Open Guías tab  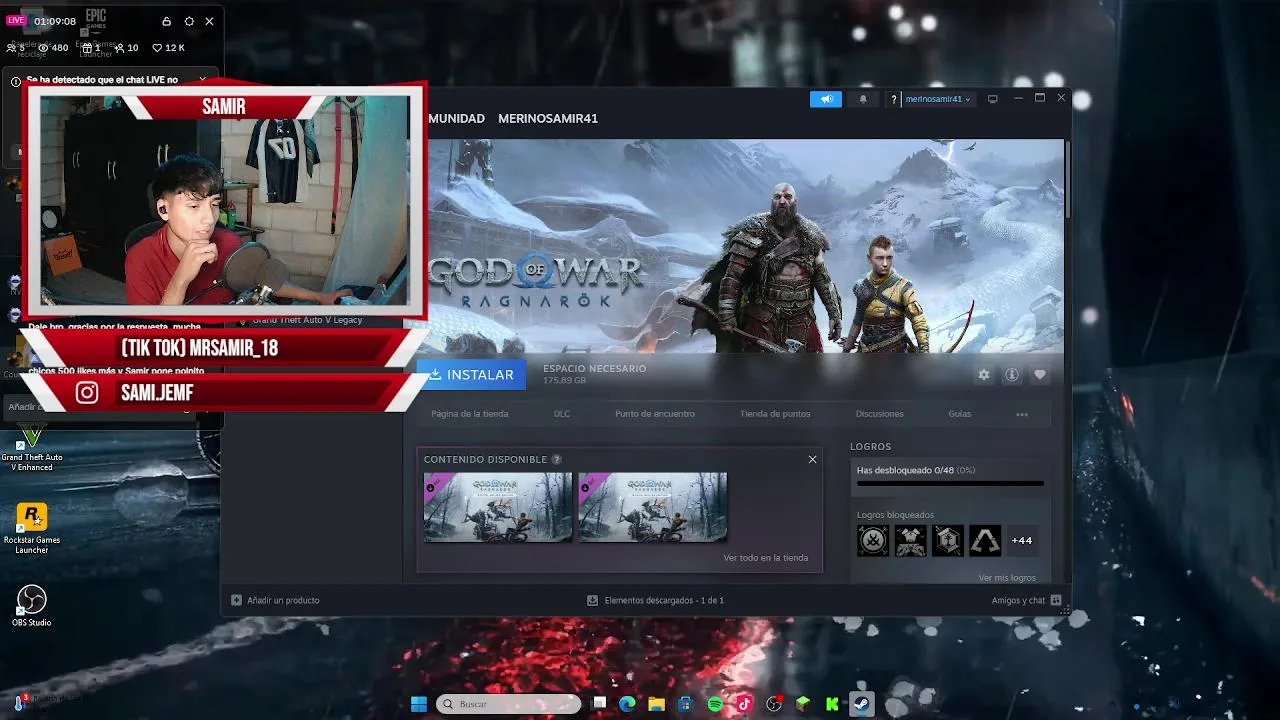pyautogui.click(x=959, y=414)
